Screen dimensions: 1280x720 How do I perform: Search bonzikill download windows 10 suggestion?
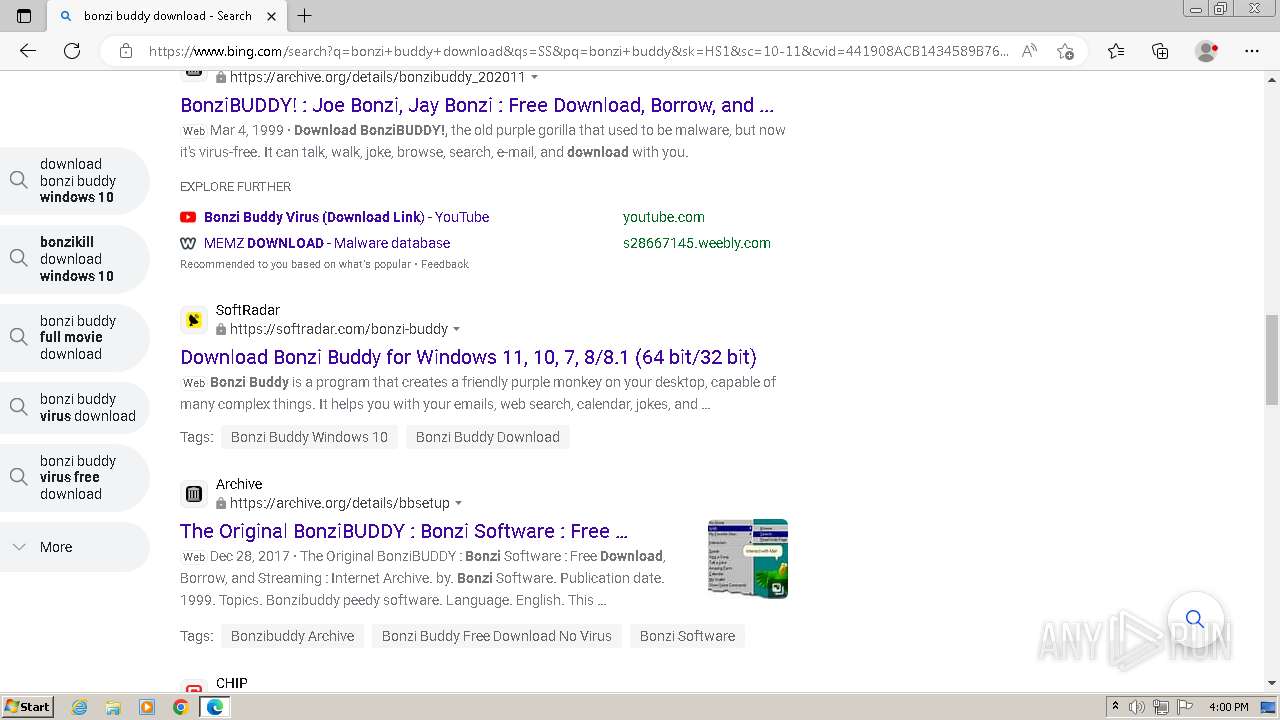tap(75, 259)
